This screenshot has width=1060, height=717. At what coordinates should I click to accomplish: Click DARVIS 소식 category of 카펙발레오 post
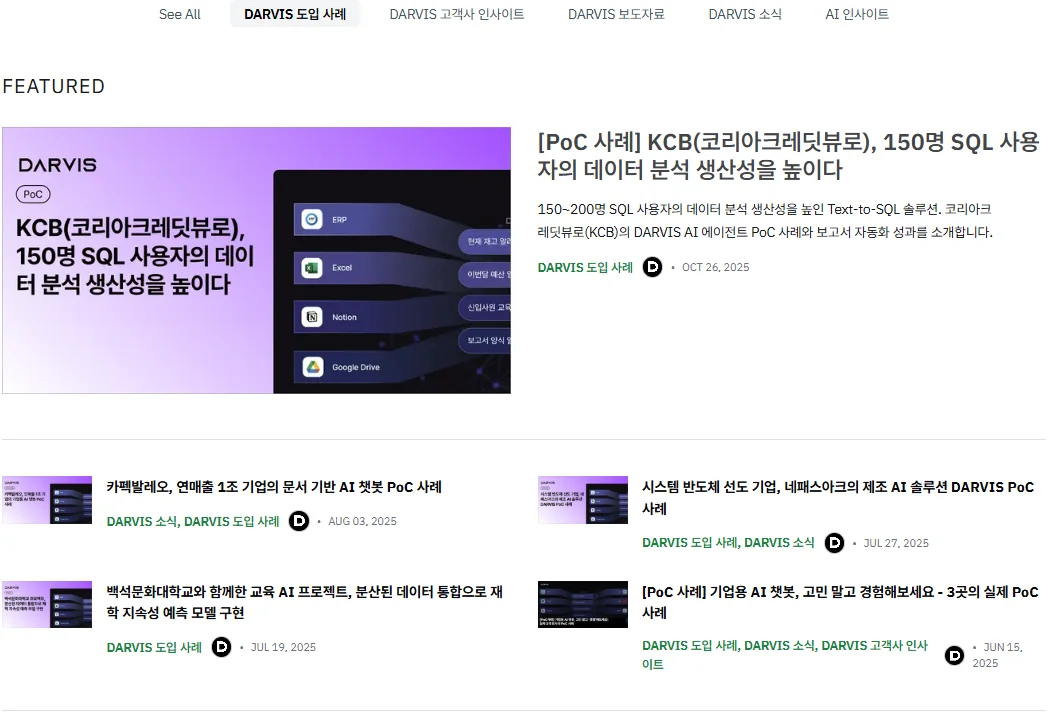[x=142, y=522]
